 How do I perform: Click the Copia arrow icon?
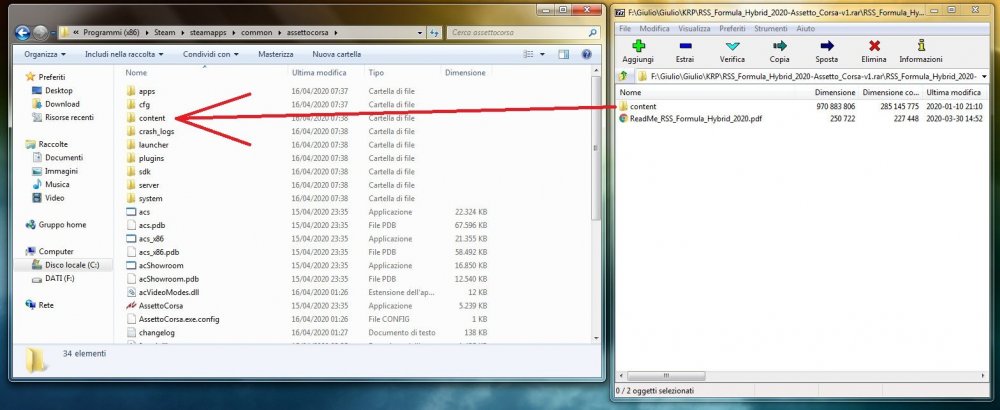coord(779,46)
